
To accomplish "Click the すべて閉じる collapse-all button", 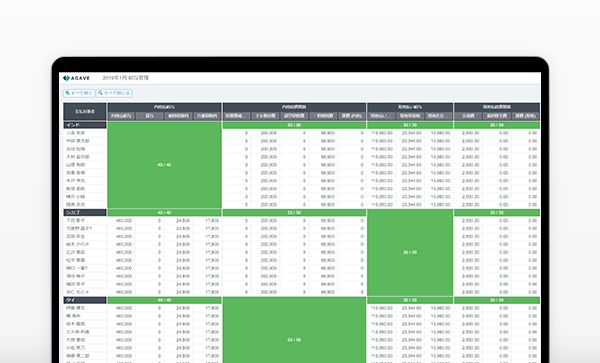I will tap(114, 93).
